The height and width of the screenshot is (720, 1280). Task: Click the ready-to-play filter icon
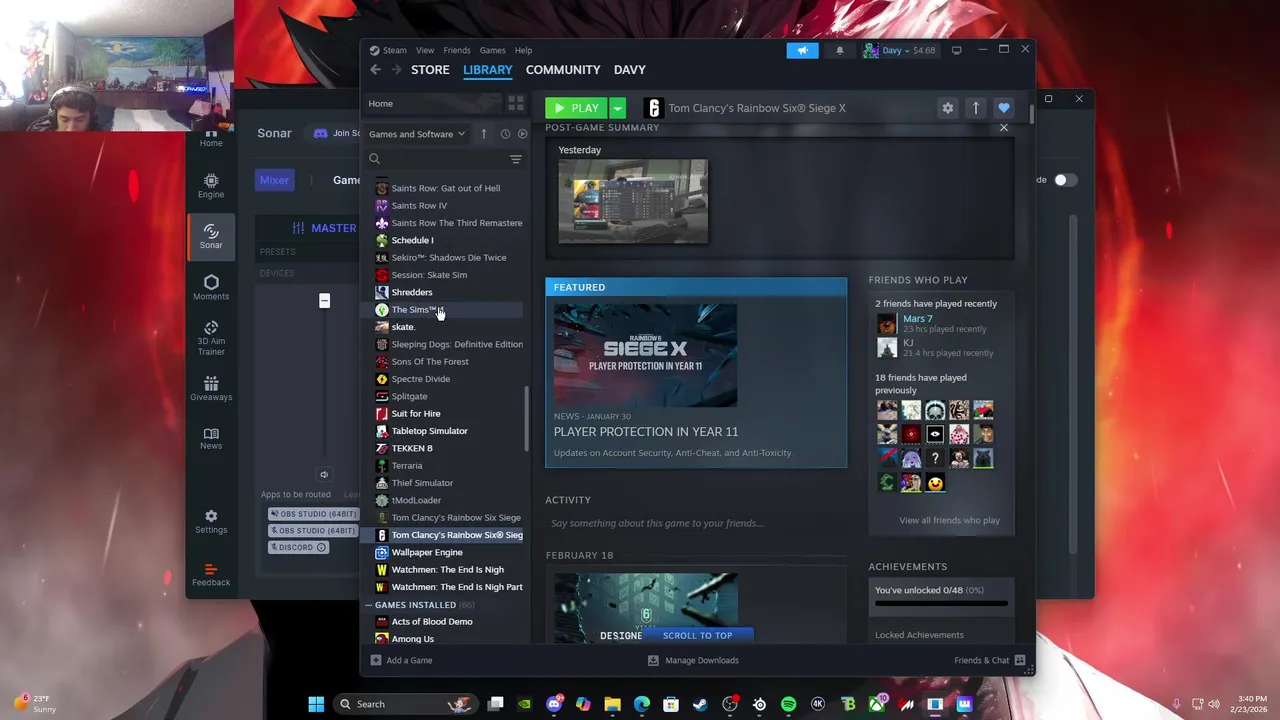pos(522,134)
